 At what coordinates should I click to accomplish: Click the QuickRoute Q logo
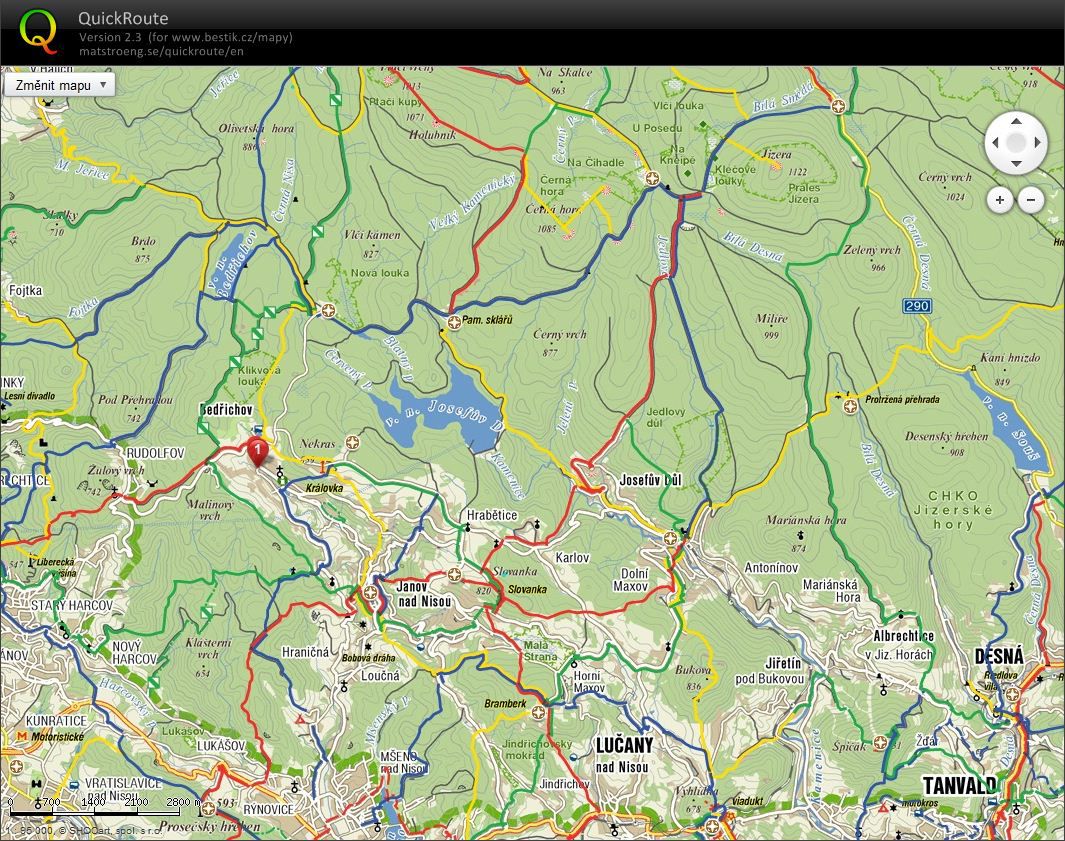[x=38, y=32]
